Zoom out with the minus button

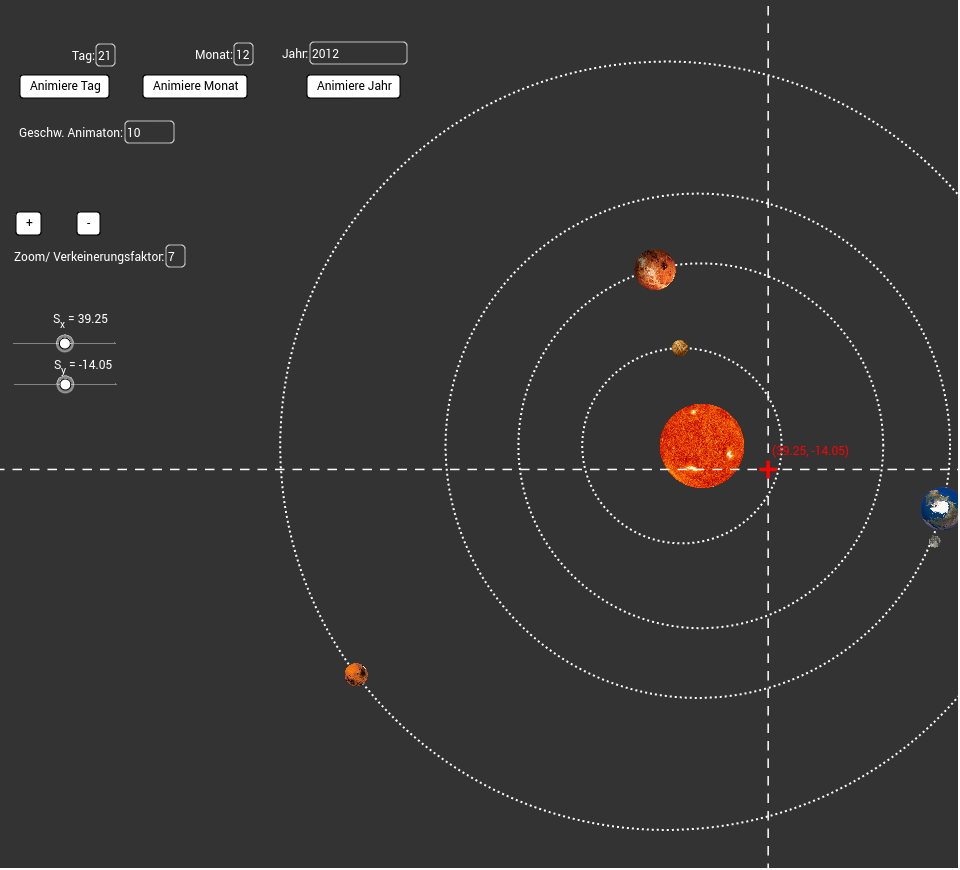88,223
